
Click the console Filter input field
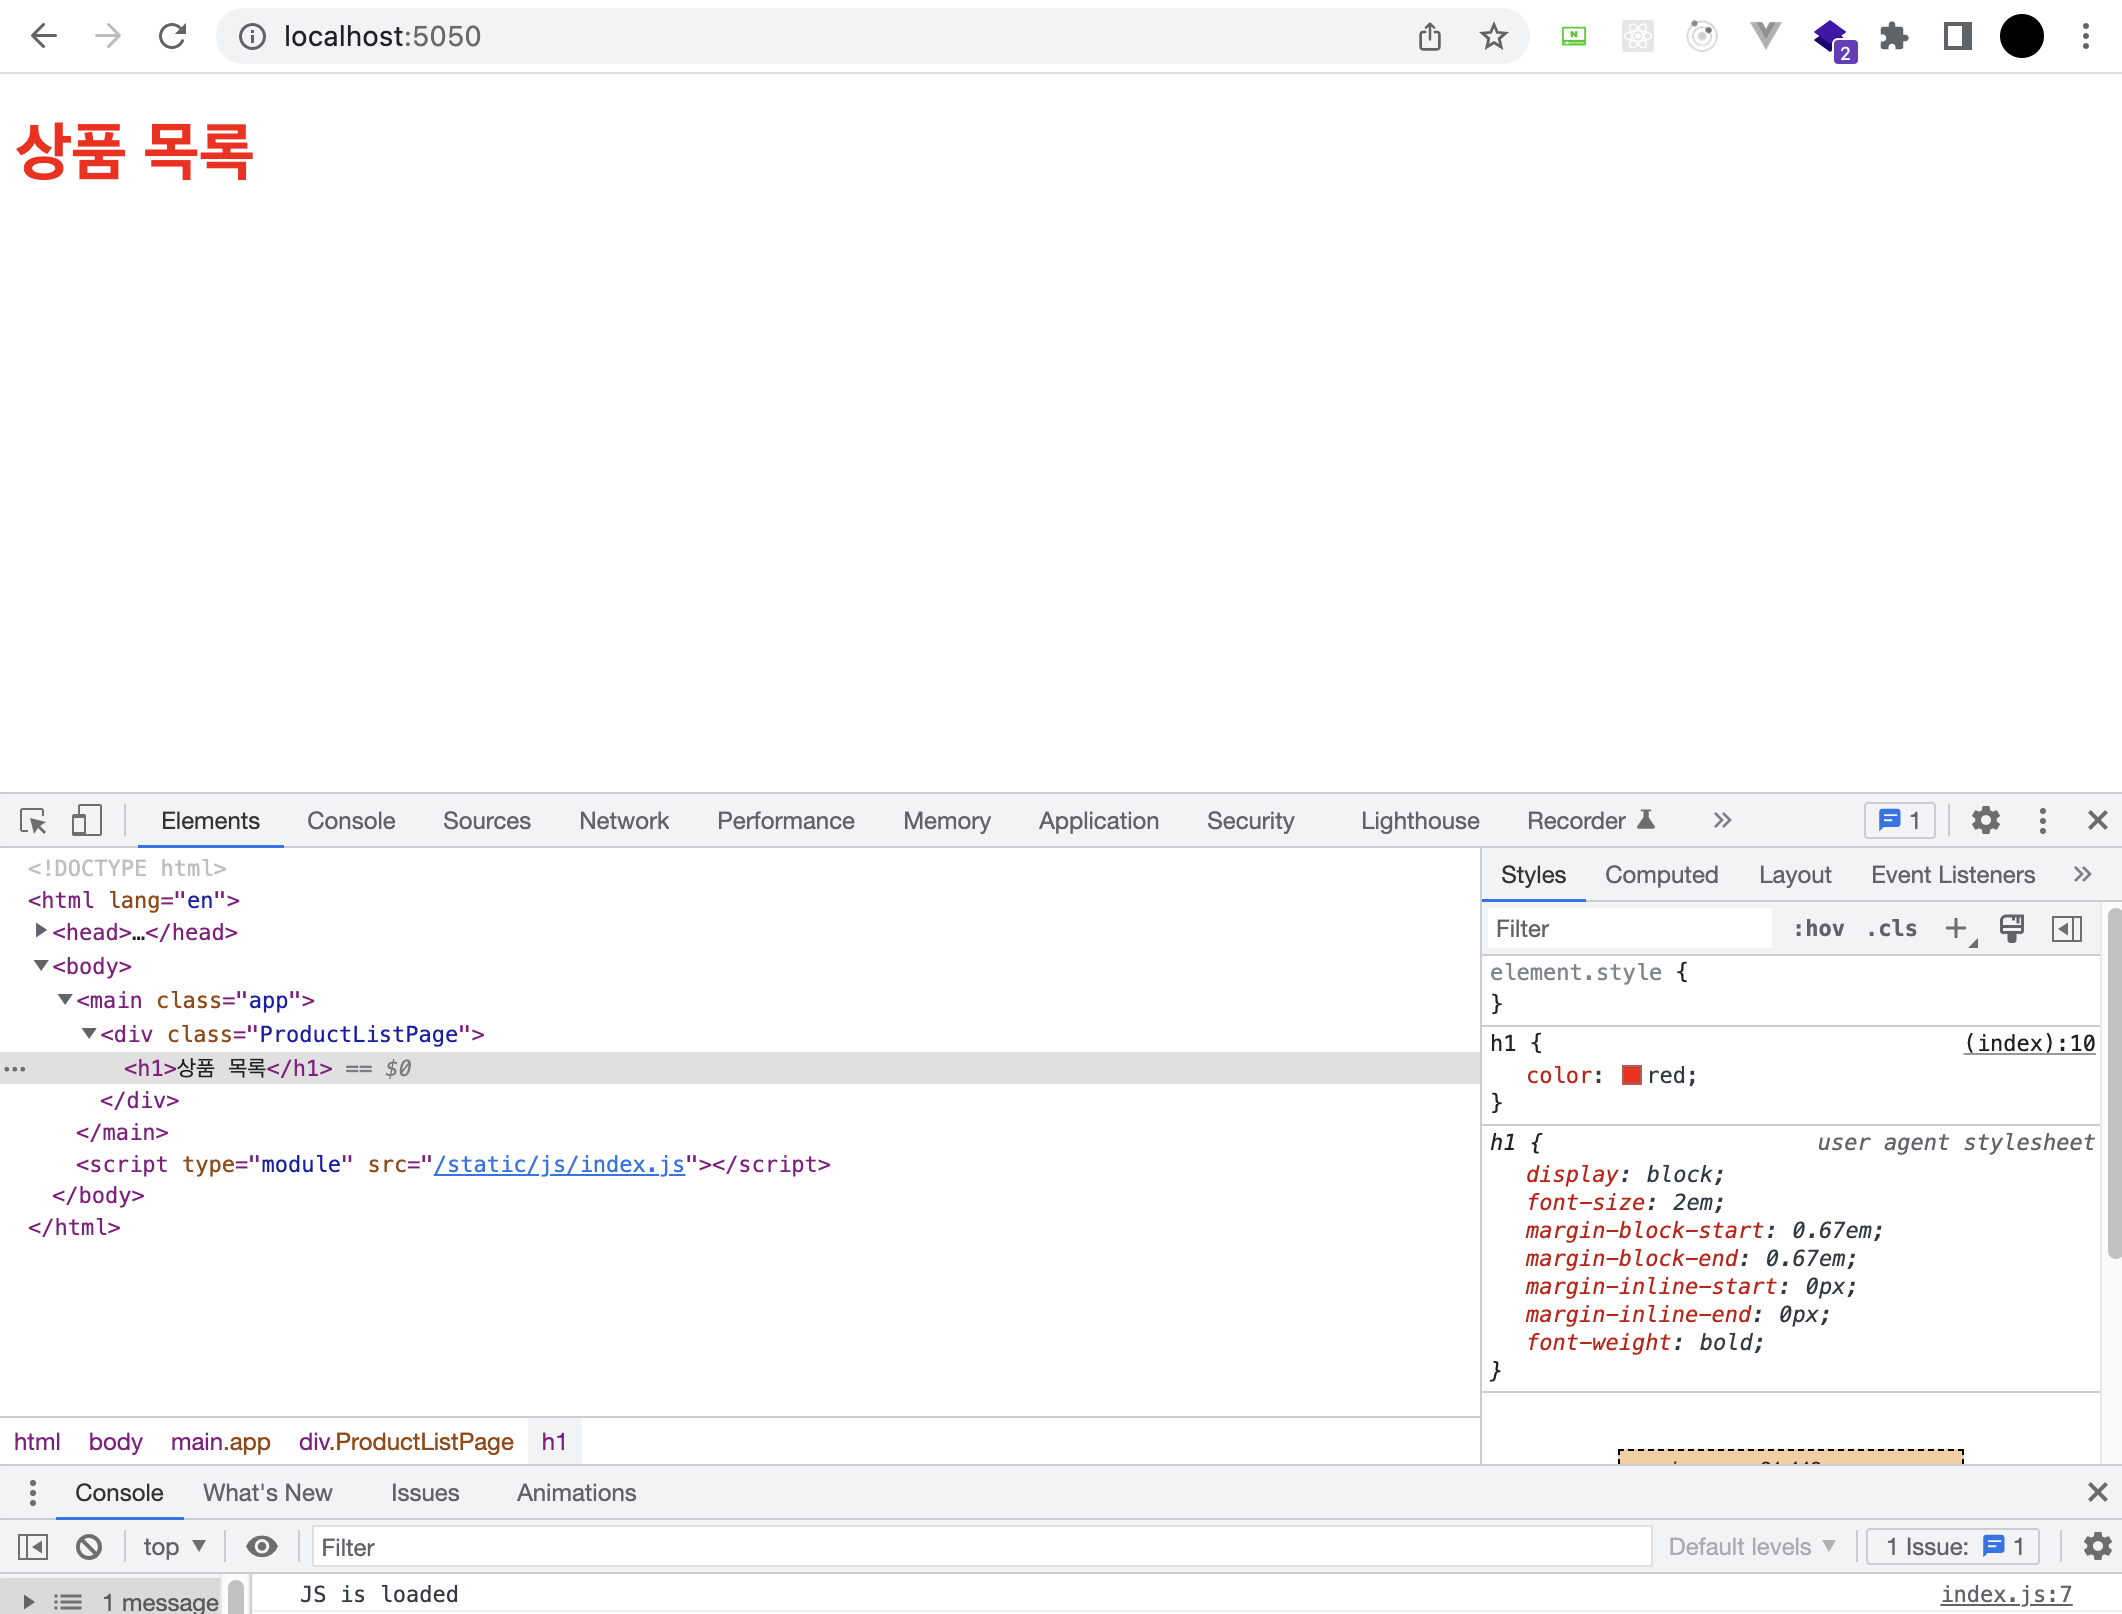click(980, 1547)
